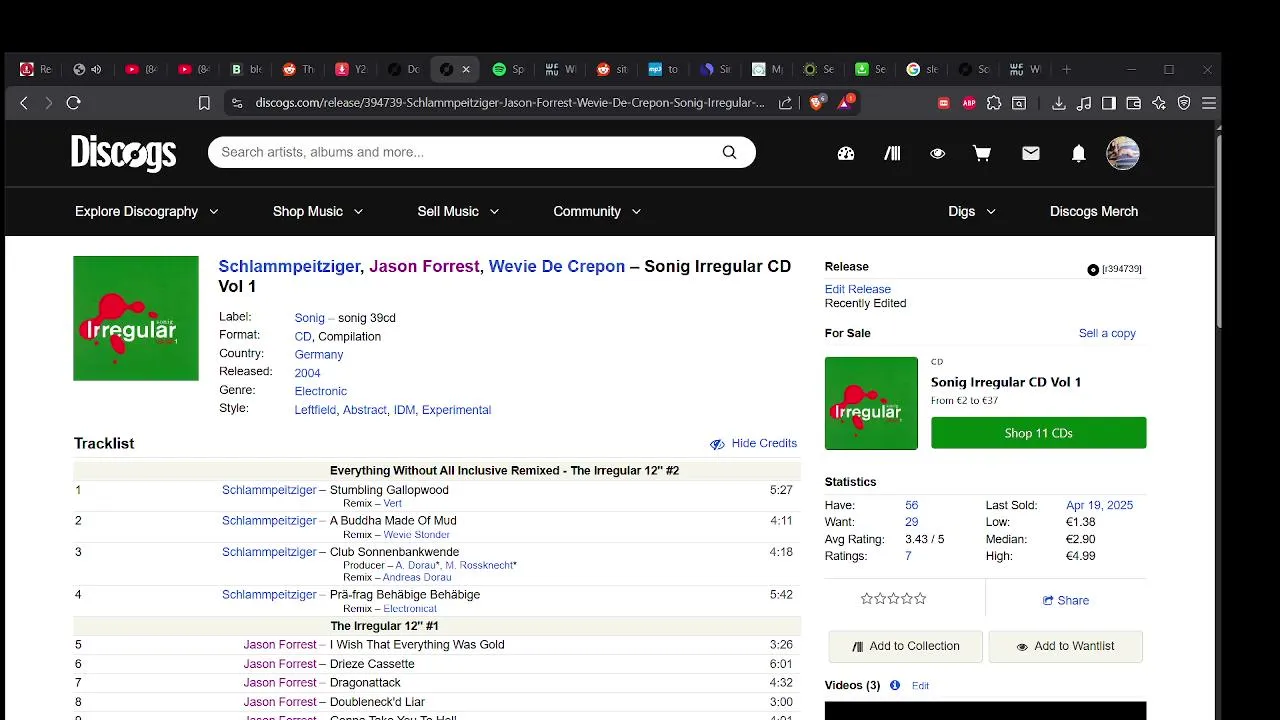Viewport: 1280px width, 720px height.
Task: Click the info icon next to Videos
Action: pyautogui.click(x=895, y=685)
